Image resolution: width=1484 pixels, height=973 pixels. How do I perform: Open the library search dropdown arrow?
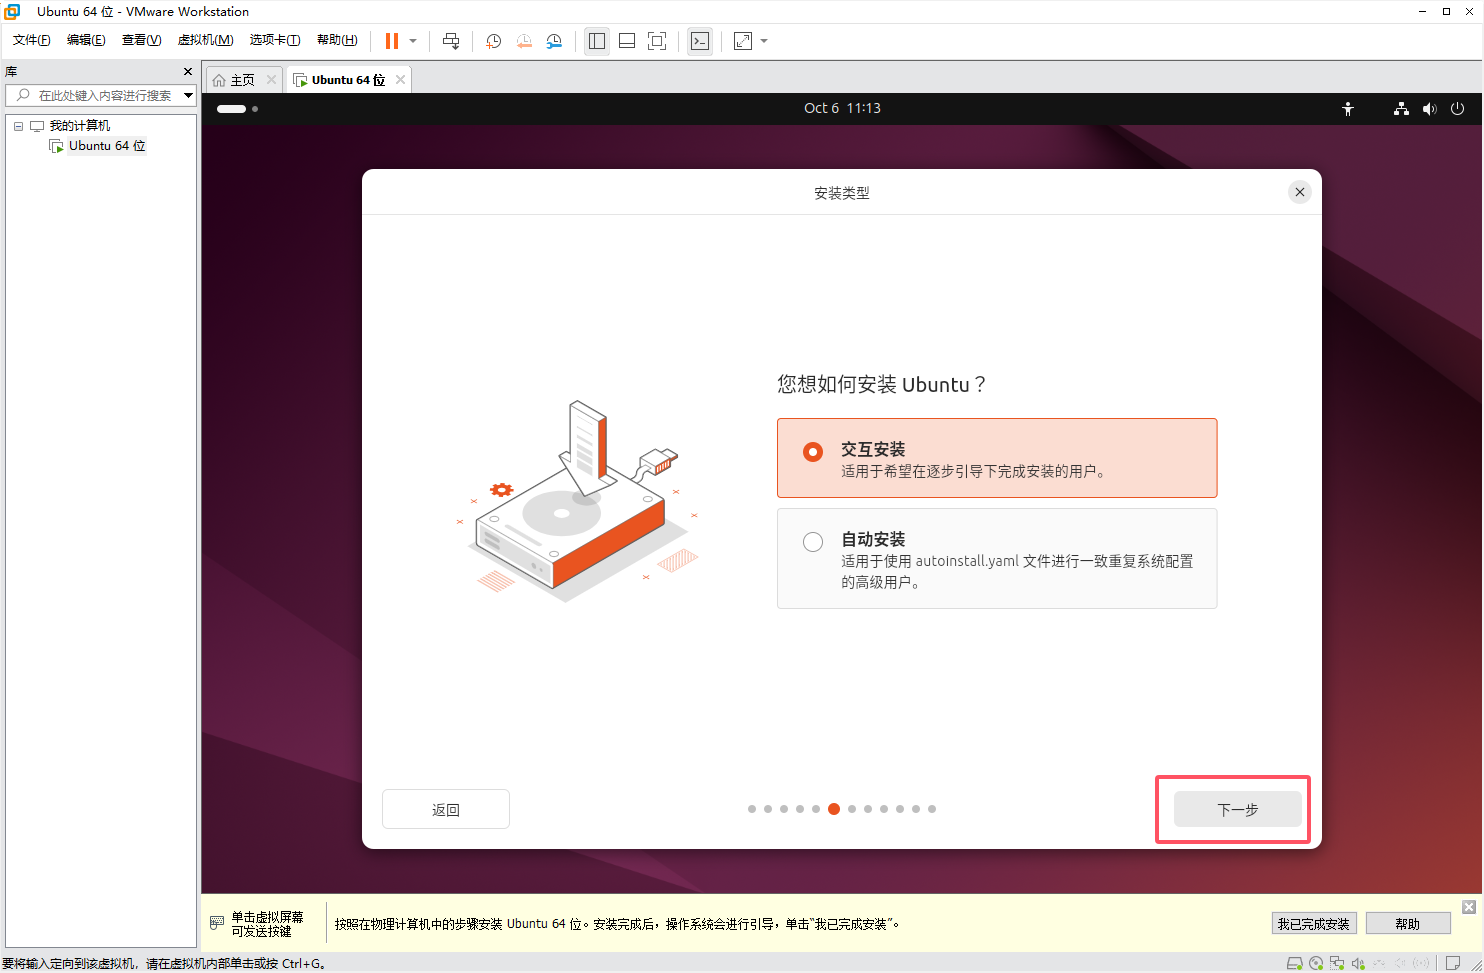point(188,95)
